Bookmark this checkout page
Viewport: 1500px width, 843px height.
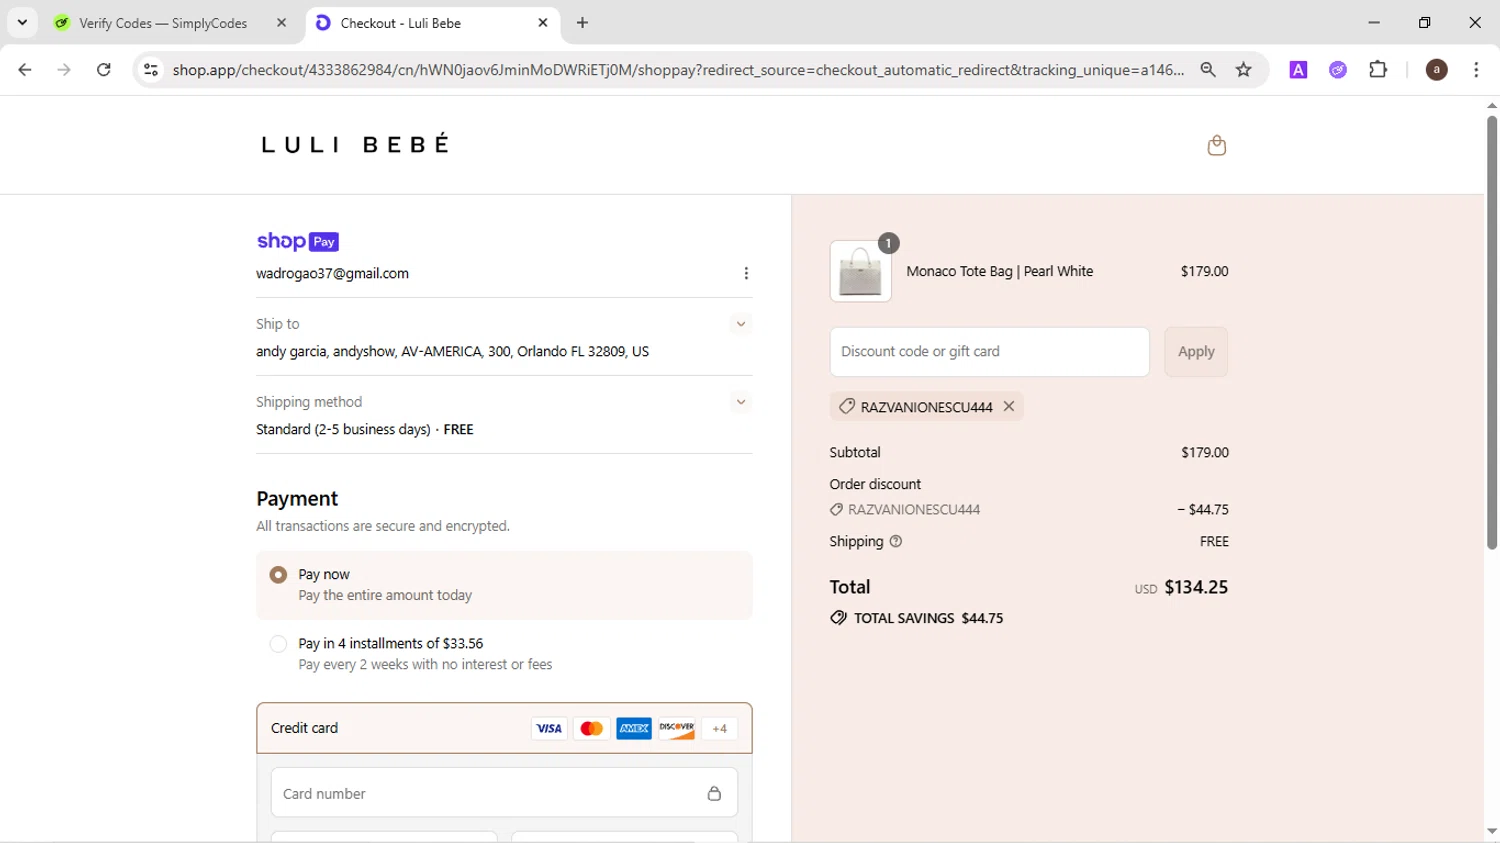pyautogui.click(x=1243, y=70)
